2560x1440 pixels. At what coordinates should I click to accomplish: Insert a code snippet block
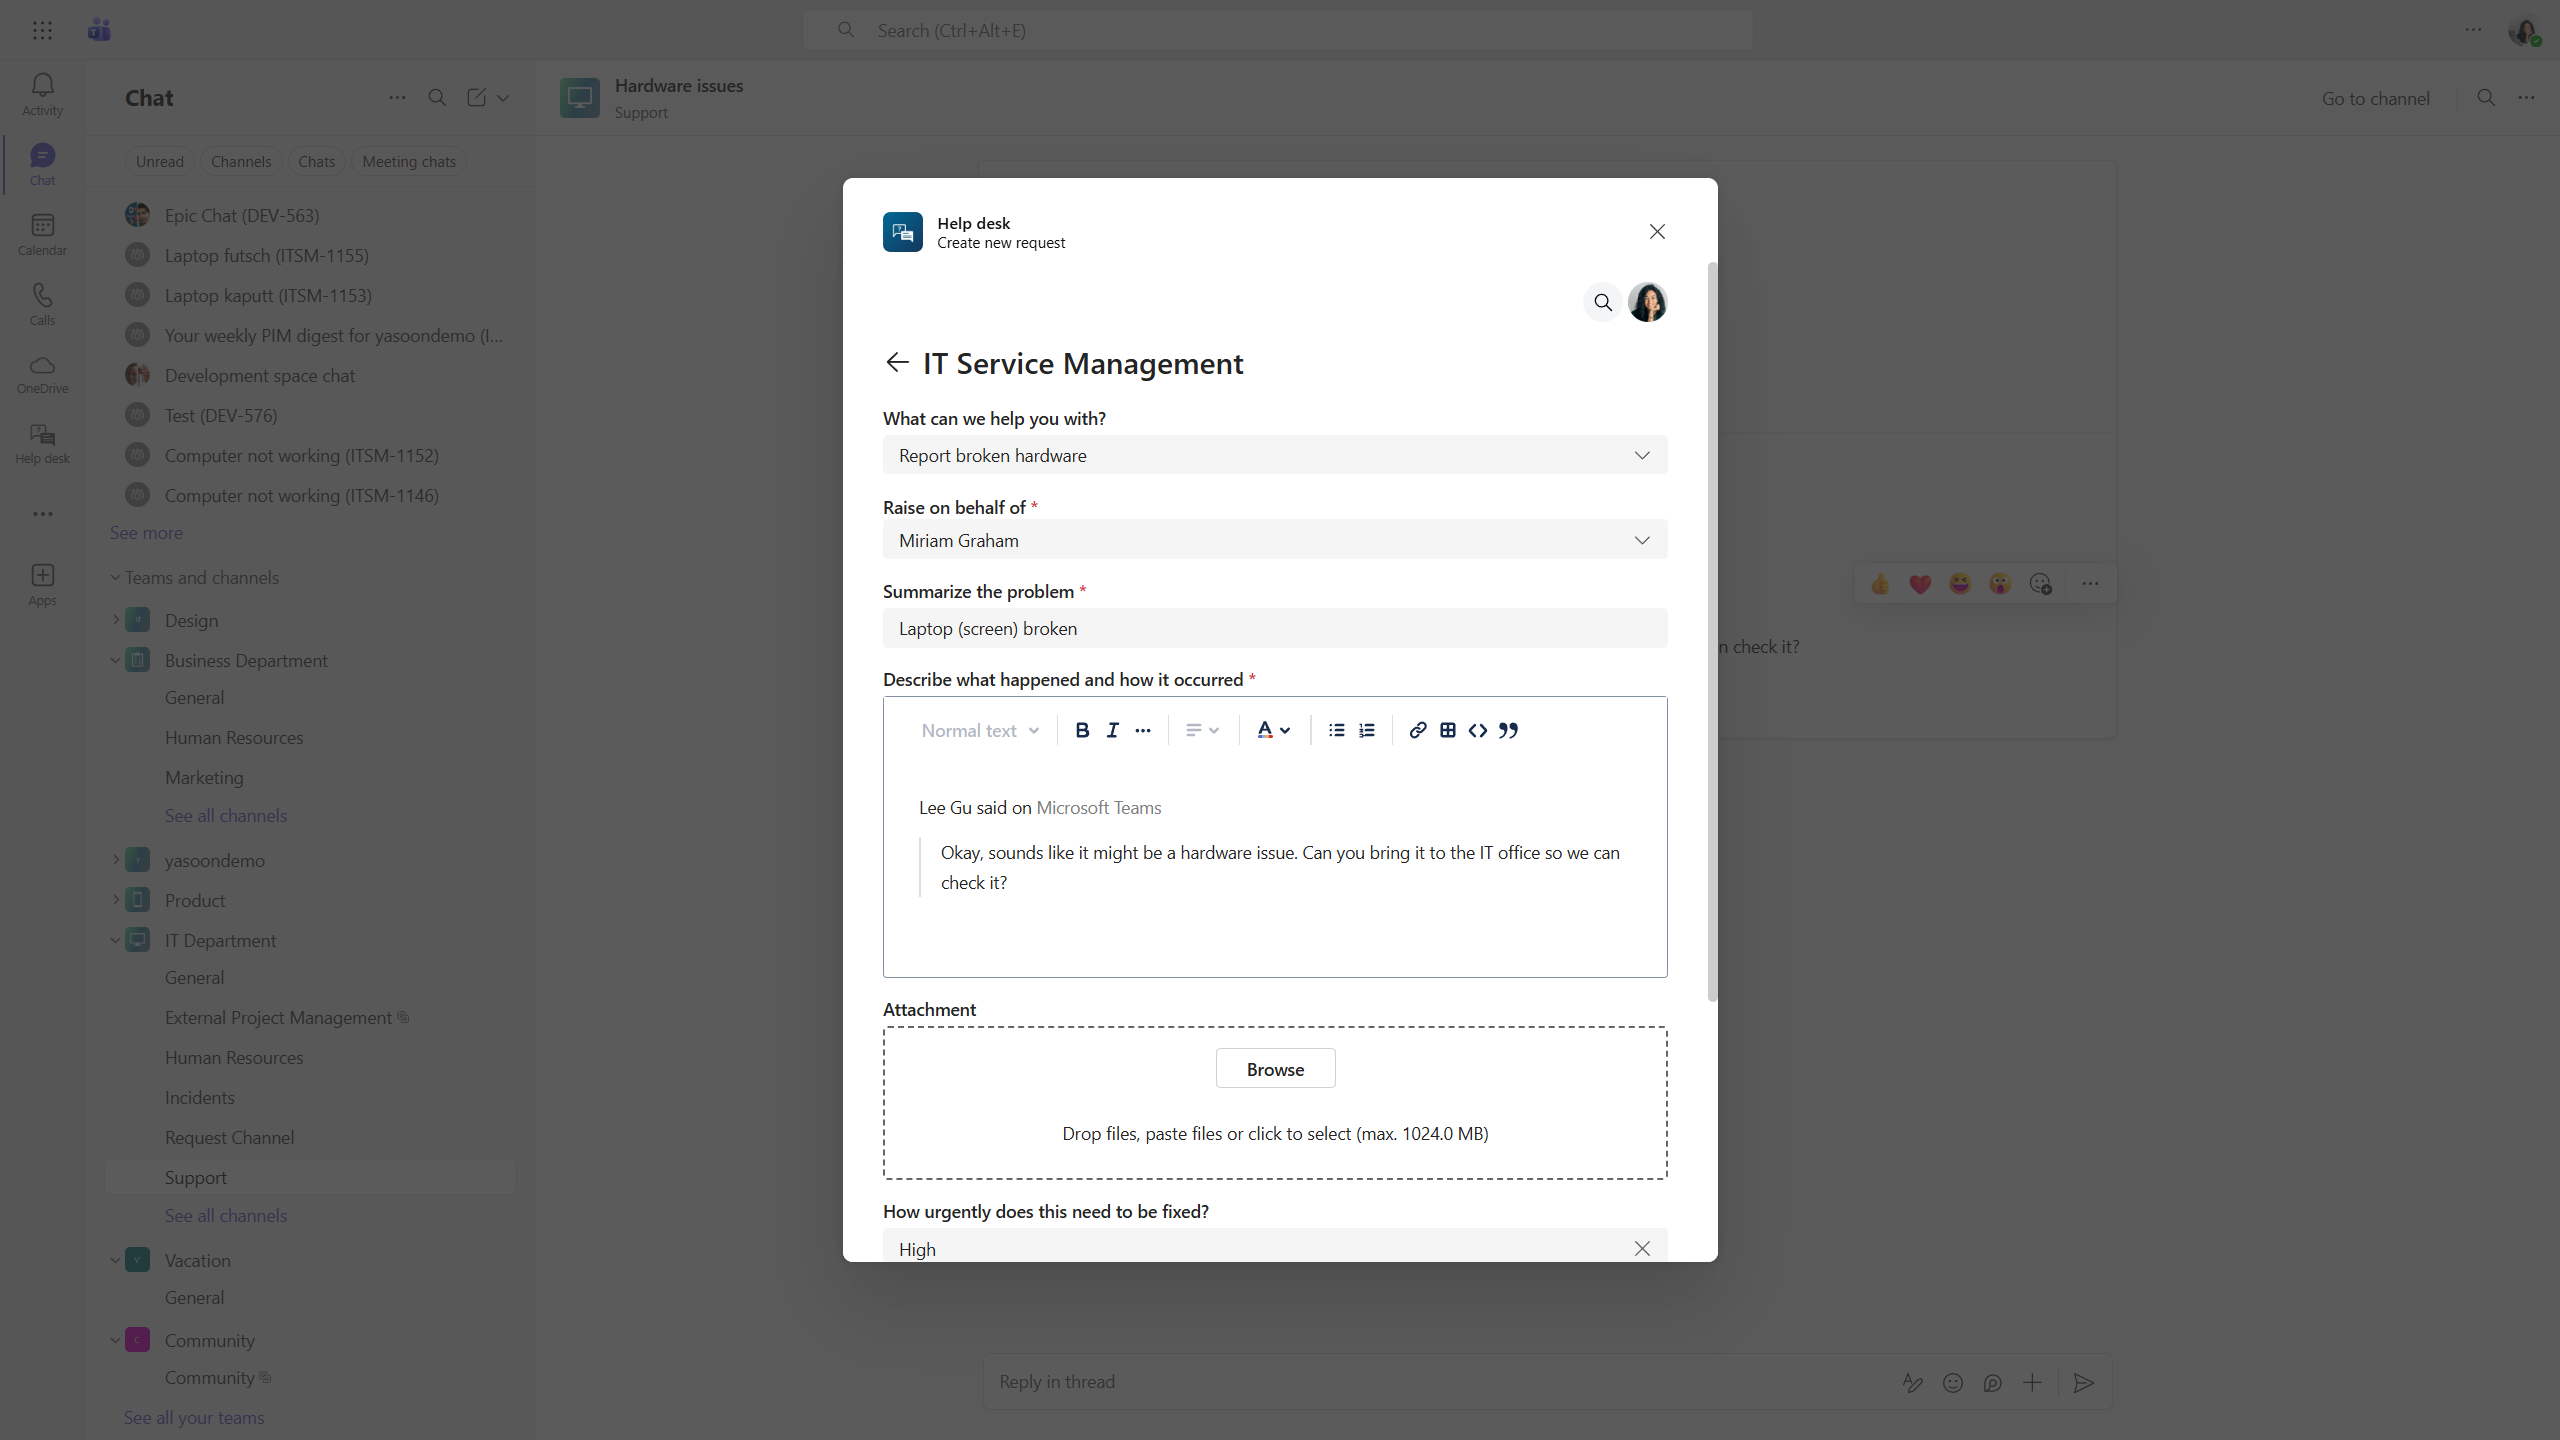click(1477, 730)
